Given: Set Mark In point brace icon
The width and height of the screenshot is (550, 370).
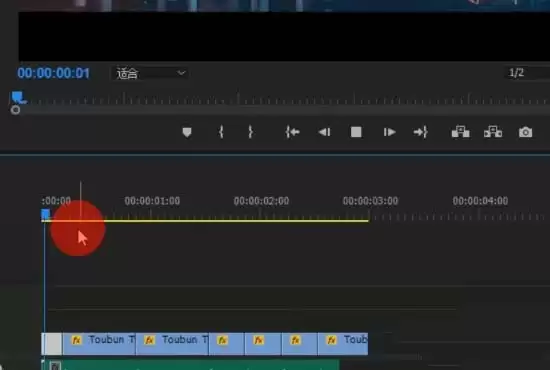Looking at the screenshot, I should pyautogui.click(x=221, y=132).
